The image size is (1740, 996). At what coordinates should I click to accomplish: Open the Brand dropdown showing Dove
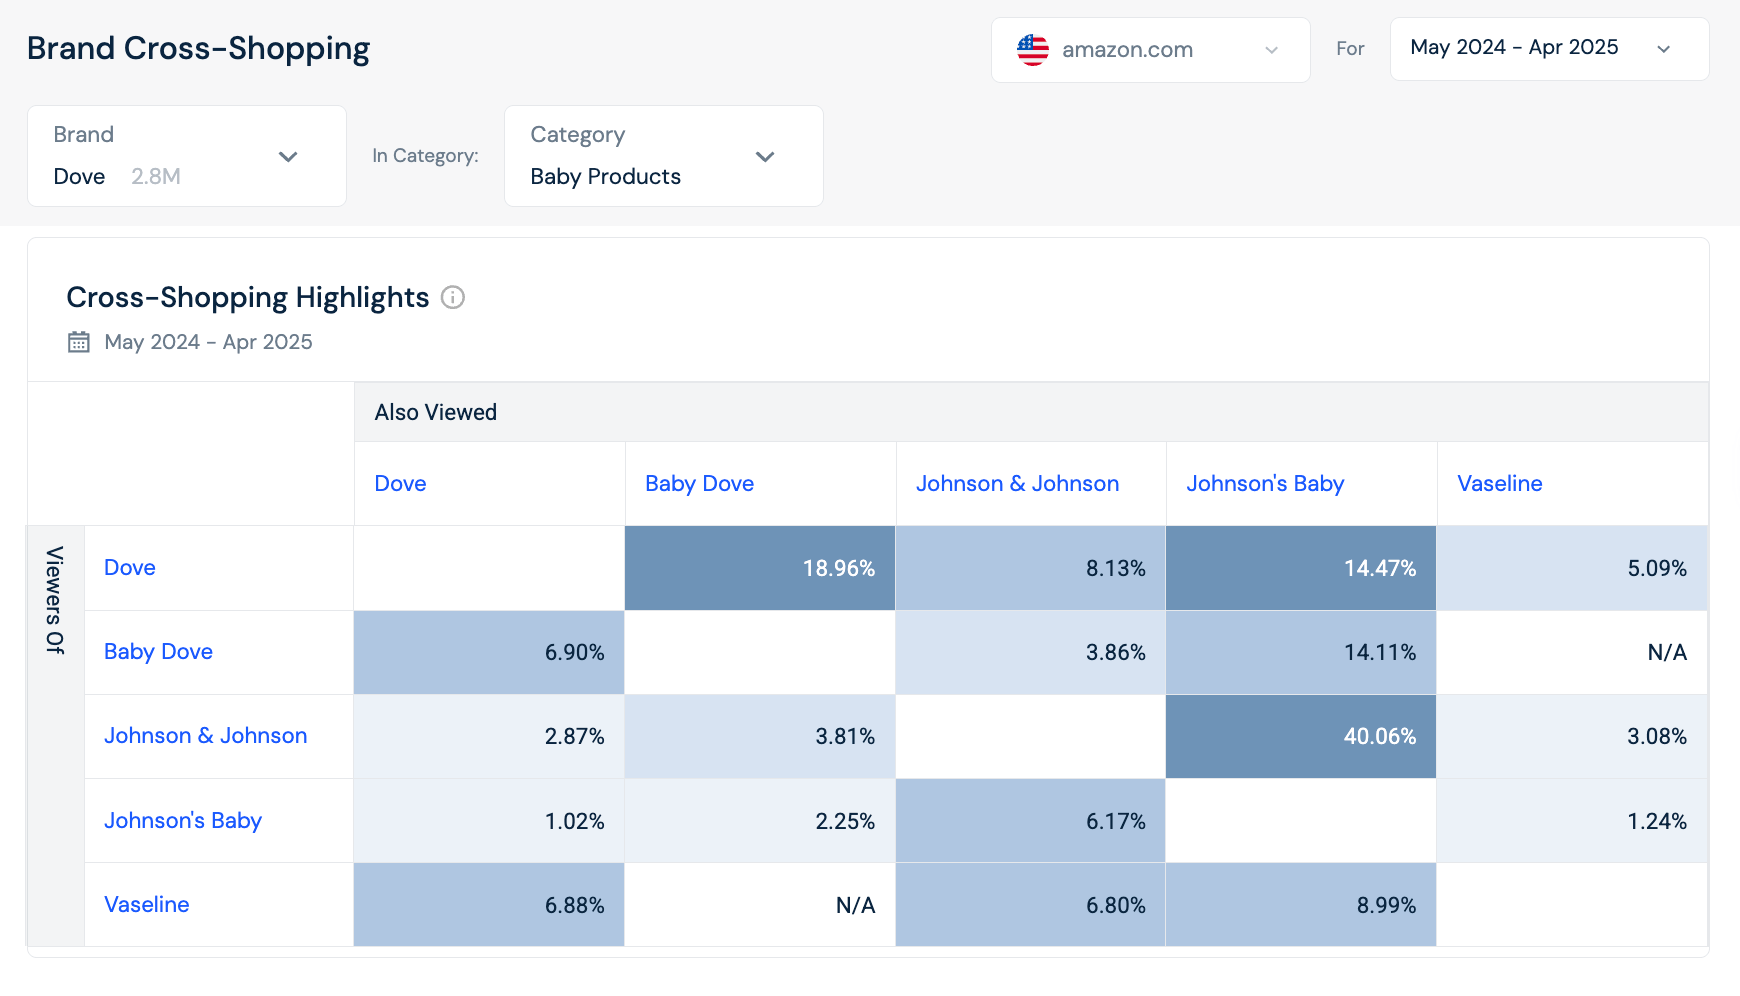(x=187, y=156)
